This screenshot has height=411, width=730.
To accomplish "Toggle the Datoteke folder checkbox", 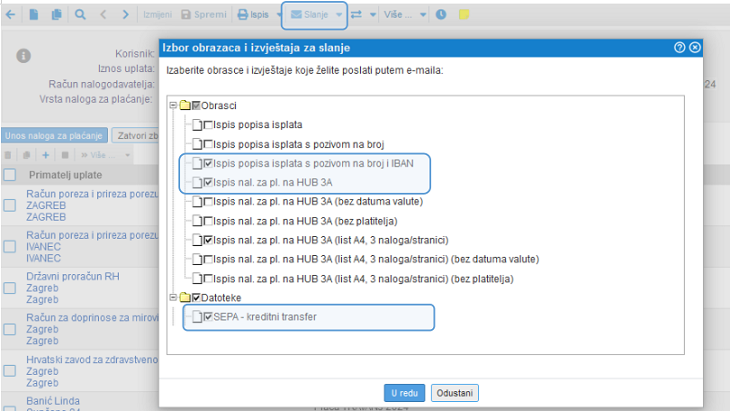I will click(196, 297).
